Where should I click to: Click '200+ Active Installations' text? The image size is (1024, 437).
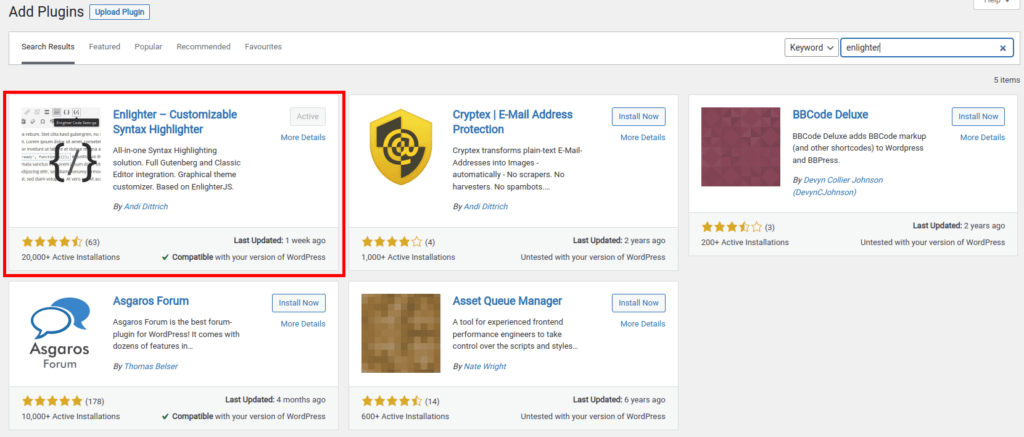[x=745, y=242]
